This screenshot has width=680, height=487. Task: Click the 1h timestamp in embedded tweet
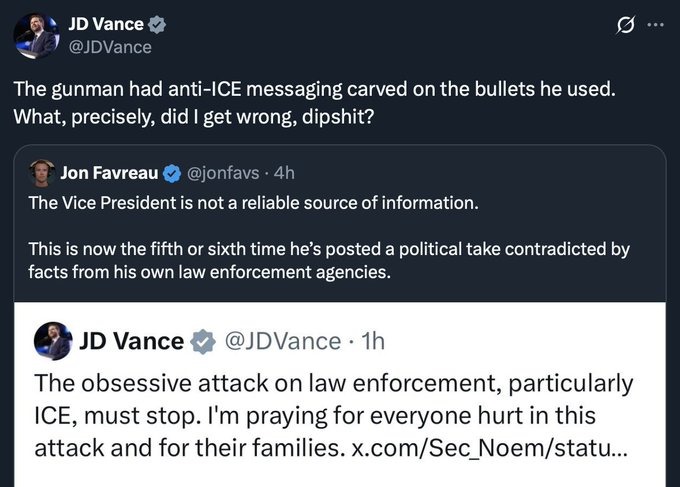[371, 341]
